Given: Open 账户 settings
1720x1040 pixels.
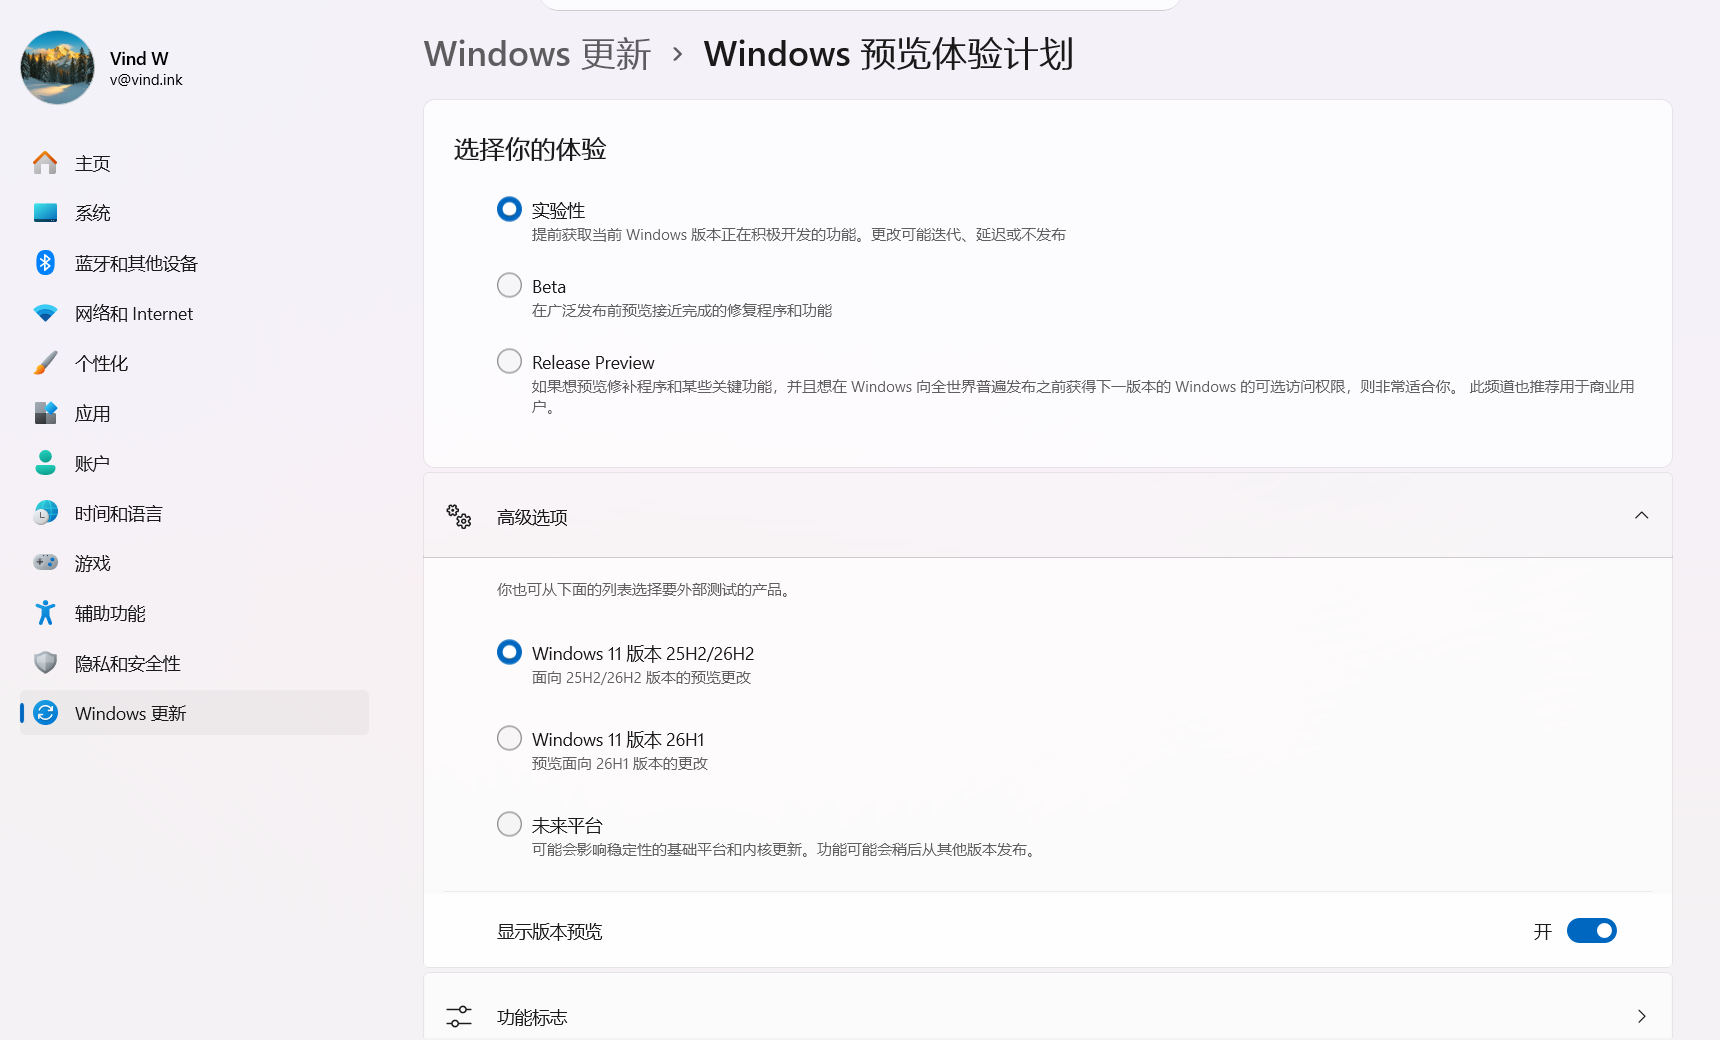Looking at the screenshot, I should coord(194,463).
